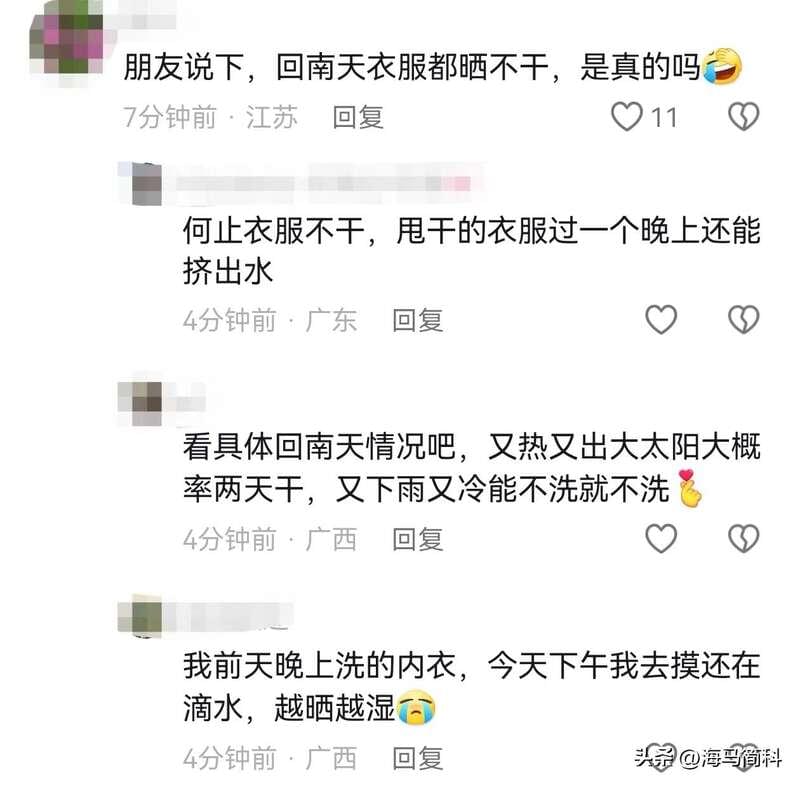Tap 回复 under the 越晒越湿 reply
Viewport: 800px width, 786px height.
418,758
